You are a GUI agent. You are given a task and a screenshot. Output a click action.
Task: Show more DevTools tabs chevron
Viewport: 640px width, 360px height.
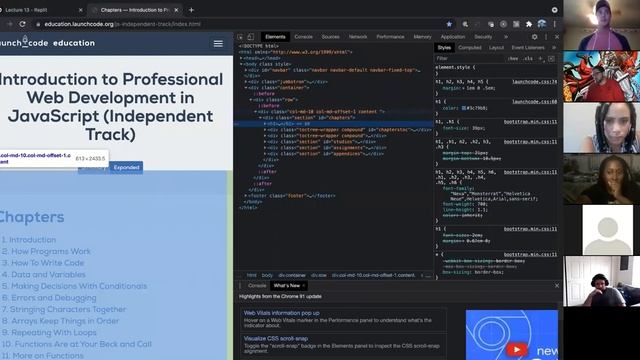click(506, 37)
